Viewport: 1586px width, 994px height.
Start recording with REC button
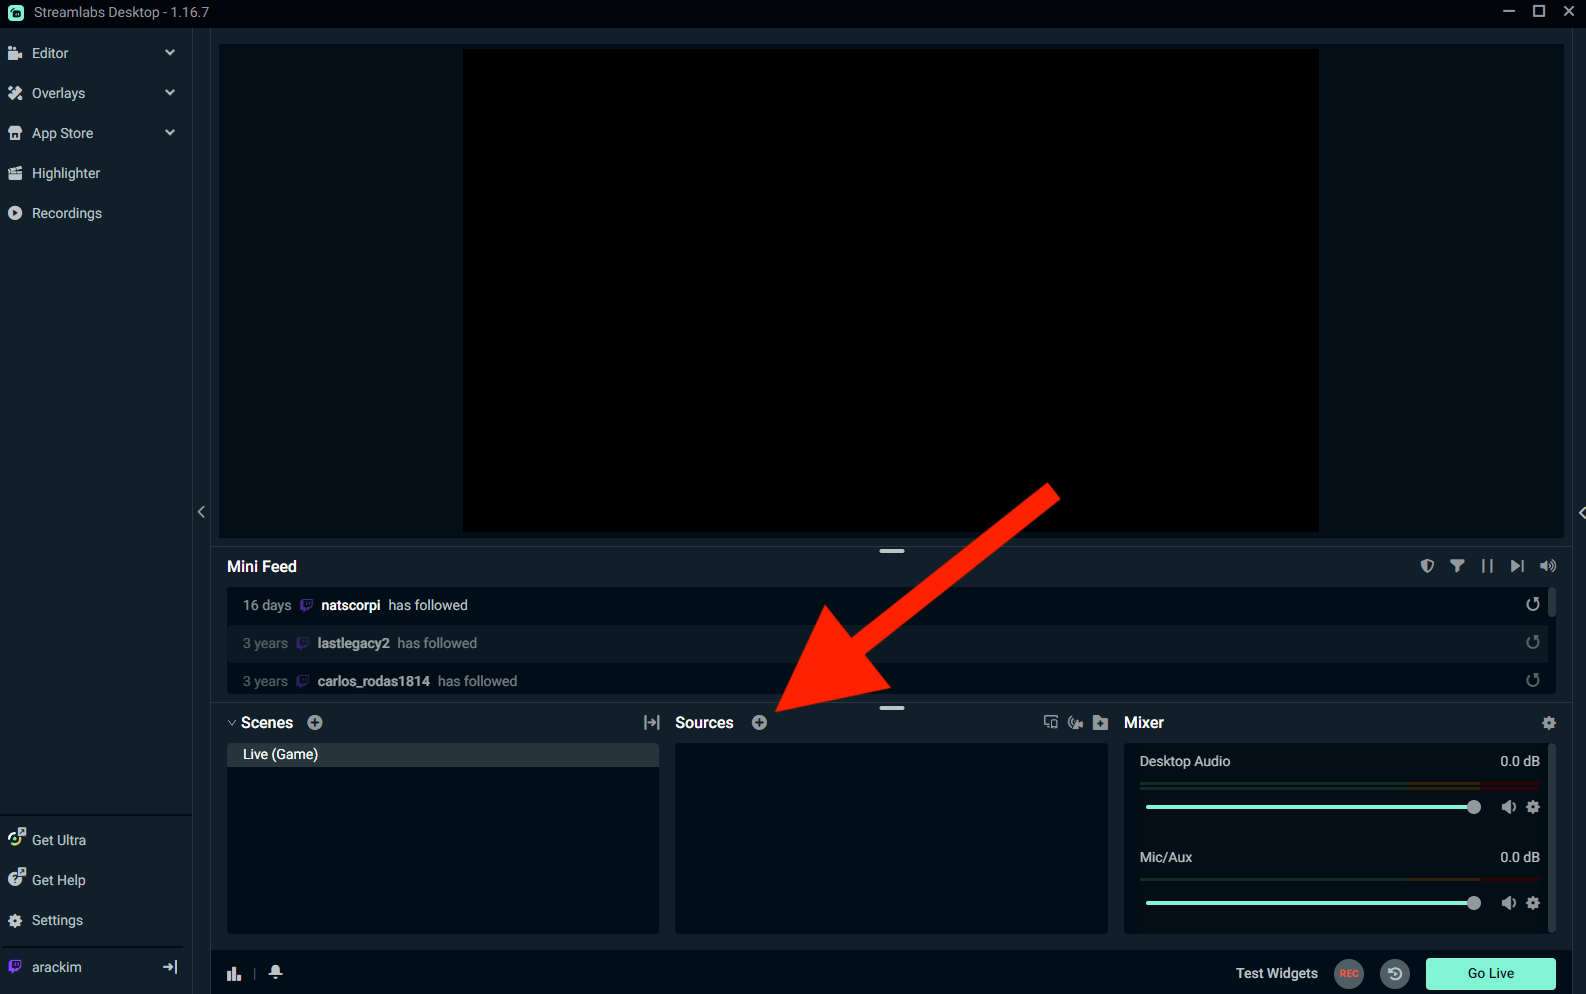click(1349, 973)
